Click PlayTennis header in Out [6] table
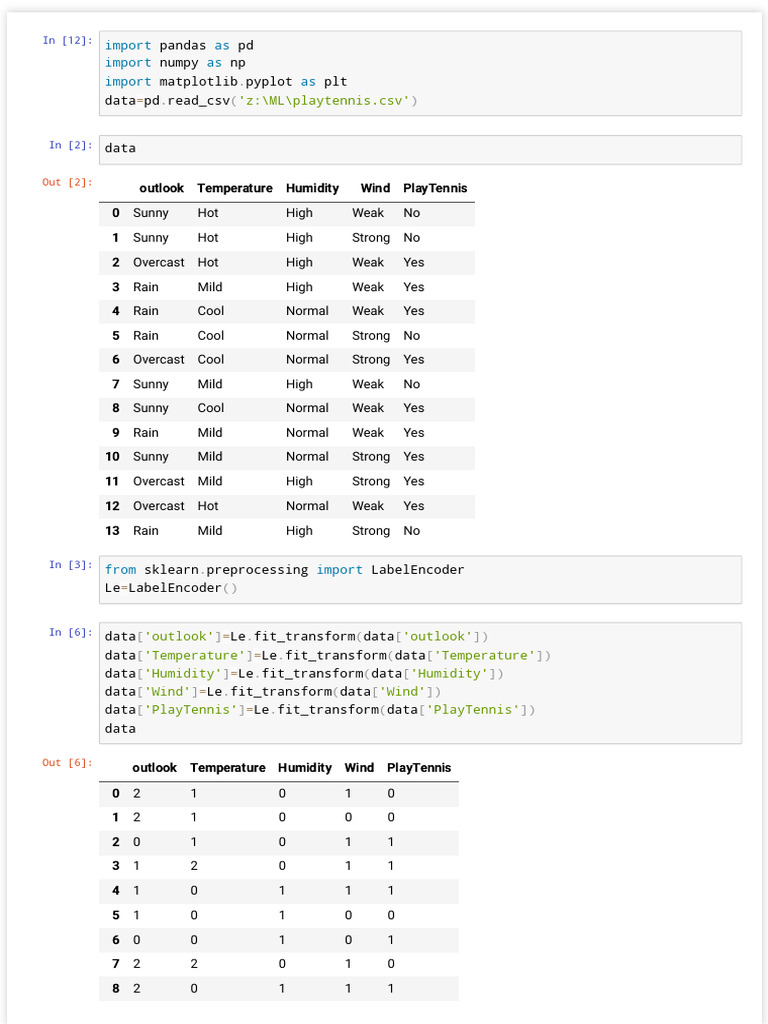The width and height of the screenshot is (768, 1024). pos(419,768)
